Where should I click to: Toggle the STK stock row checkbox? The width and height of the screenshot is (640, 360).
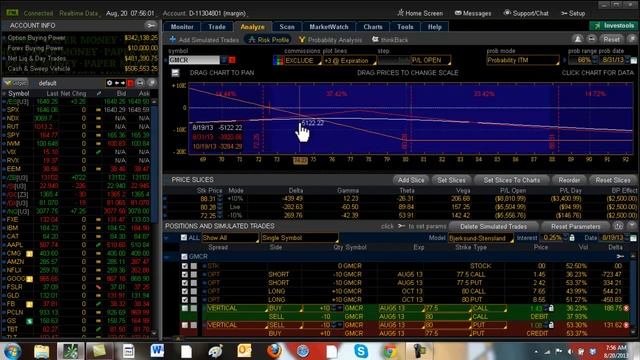pyautogui.click(x=185, y=266)
